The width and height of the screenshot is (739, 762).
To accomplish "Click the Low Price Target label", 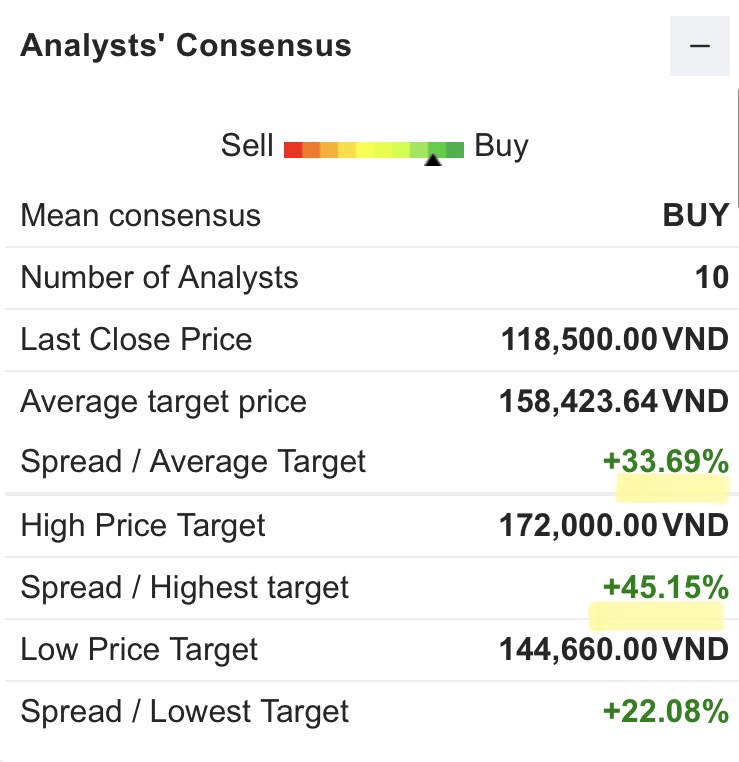I will (139, 650).
